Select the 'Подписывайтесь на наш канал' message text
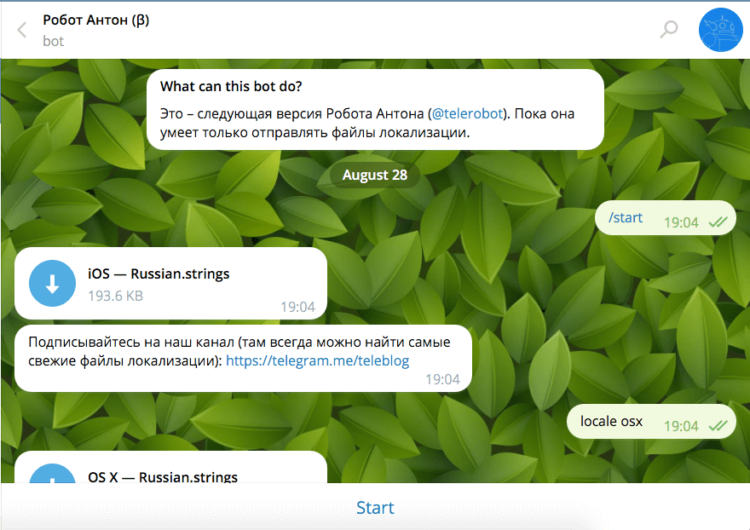This screenshot has width=750, height=530. click(x=239, y=351)
